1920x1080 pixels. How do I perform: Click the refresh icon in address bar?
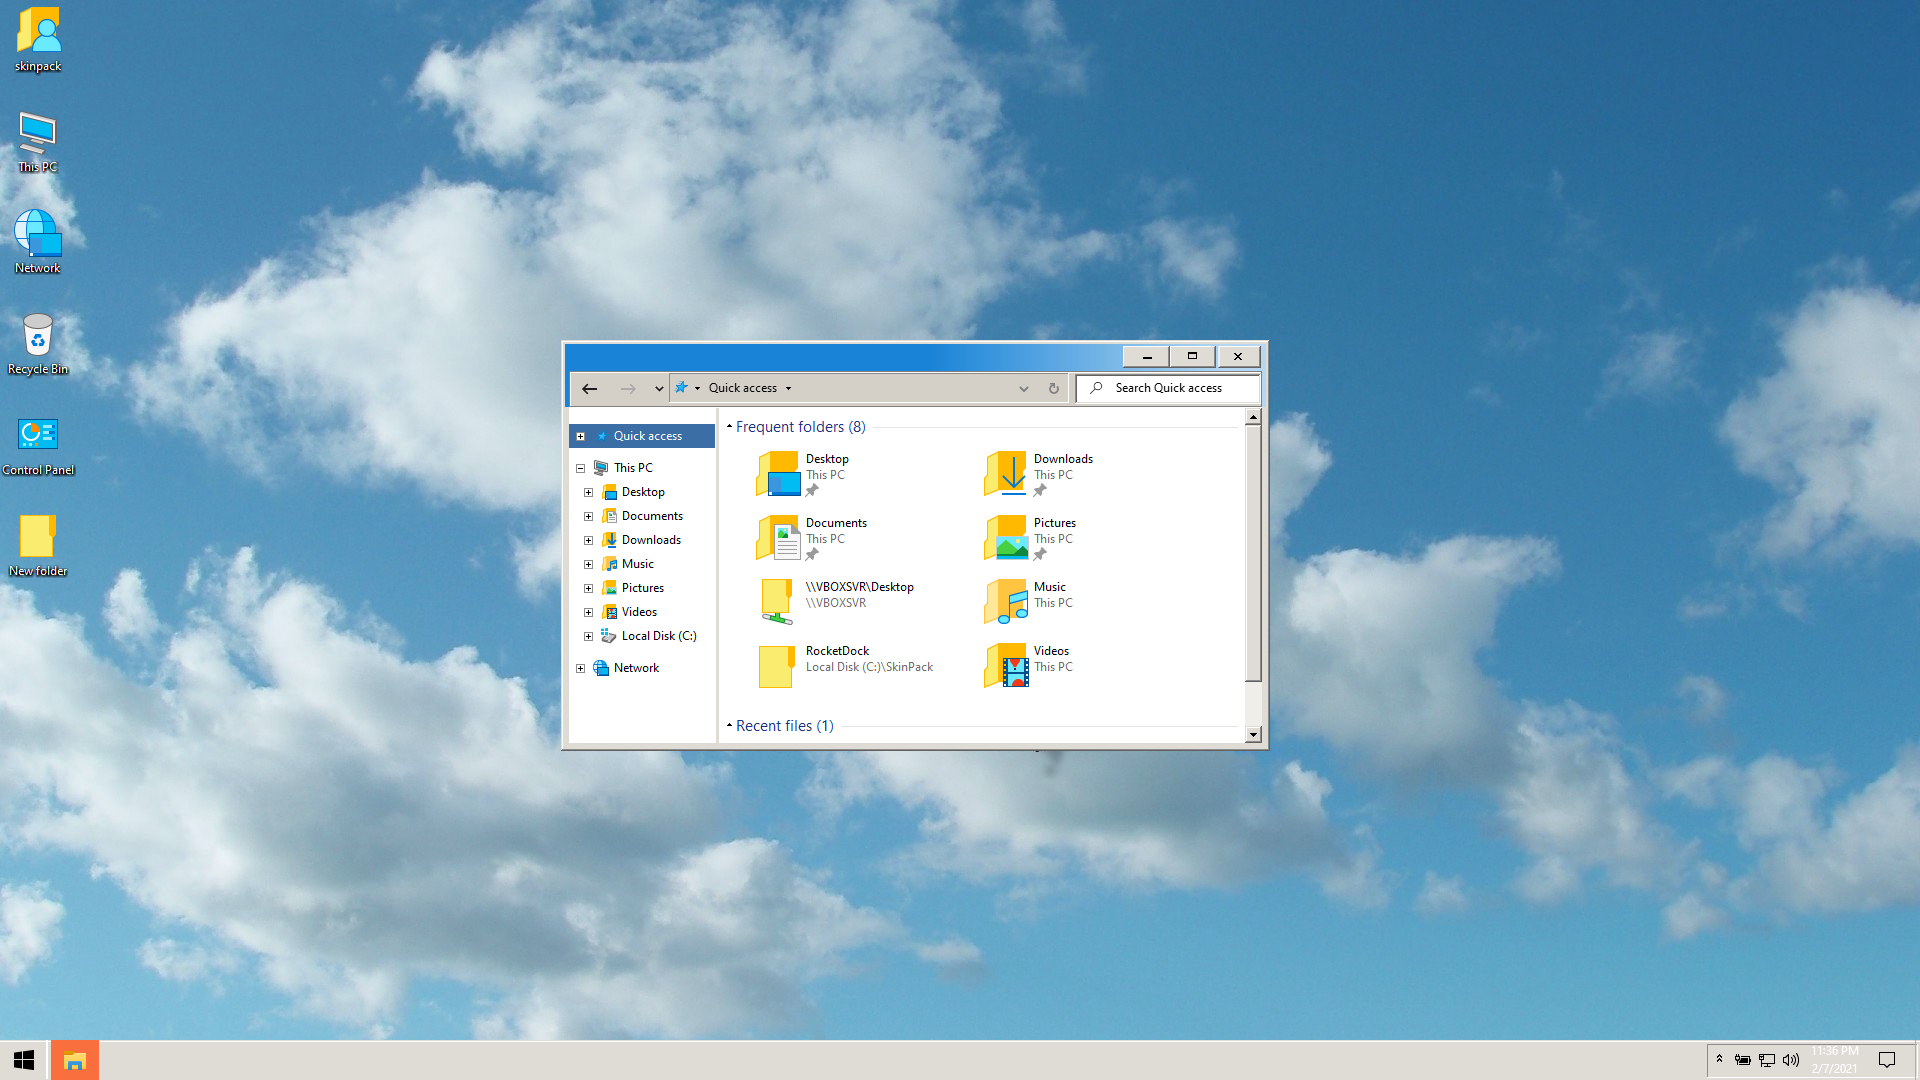(x=1053, y=388)
